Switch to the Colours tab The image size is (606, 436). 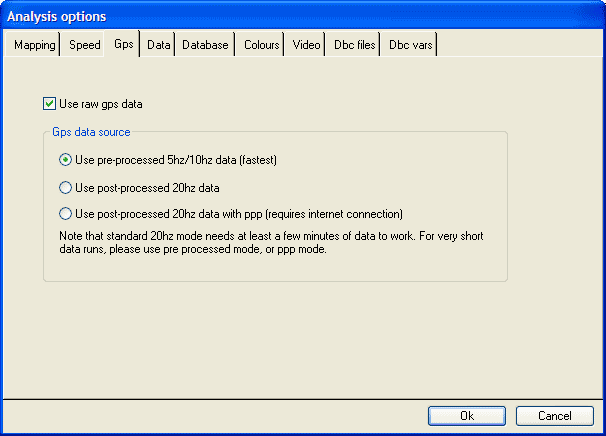(261, 45)
